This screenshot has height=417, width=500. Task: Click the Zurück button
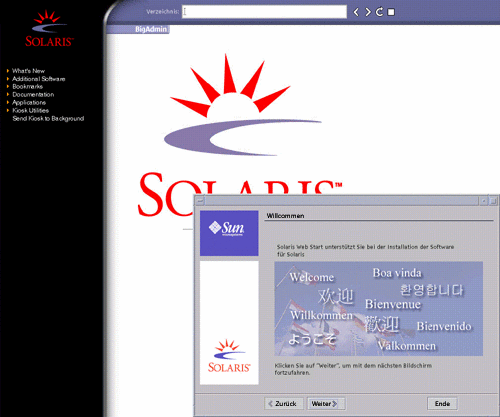(283, 403)
